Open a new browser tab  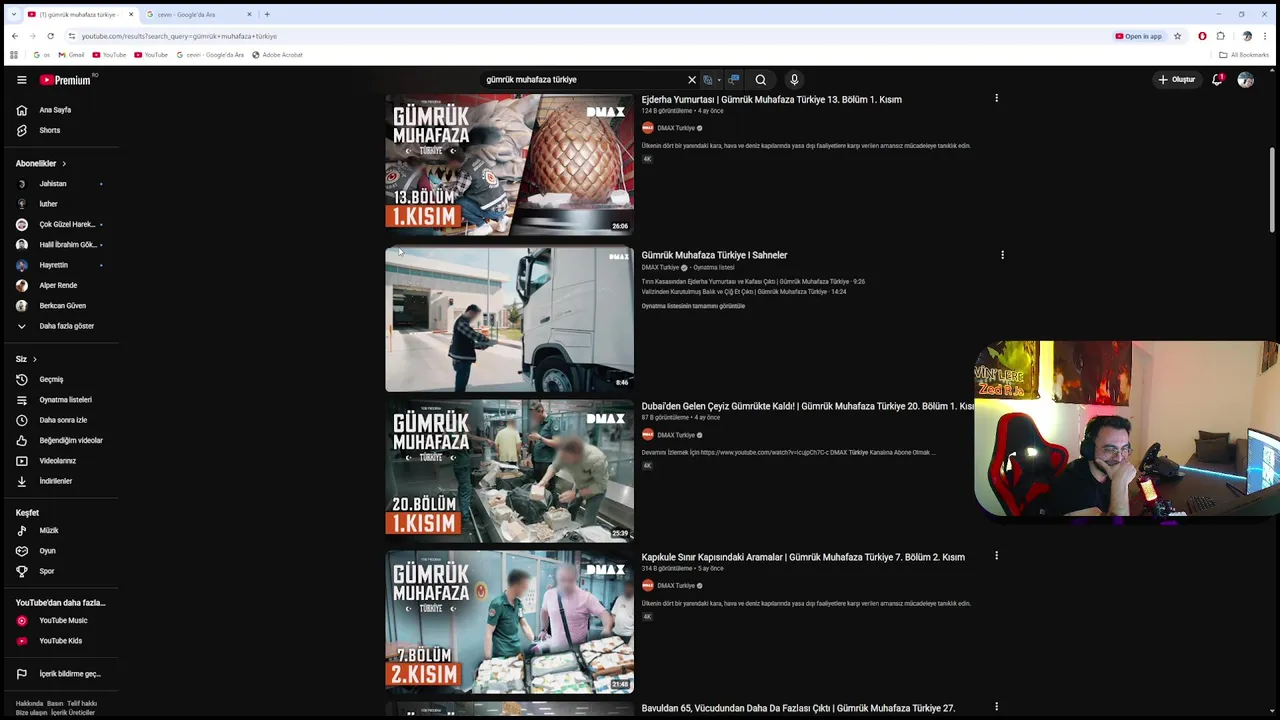[x=267, y=14]
